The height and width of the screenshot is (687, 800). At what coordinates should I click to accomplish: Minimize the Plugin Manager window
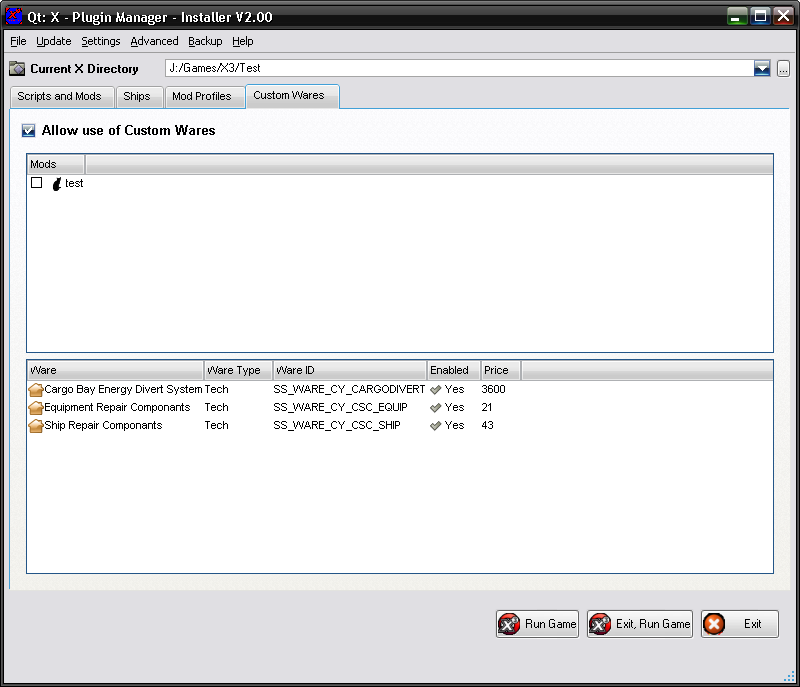[737, 16]
